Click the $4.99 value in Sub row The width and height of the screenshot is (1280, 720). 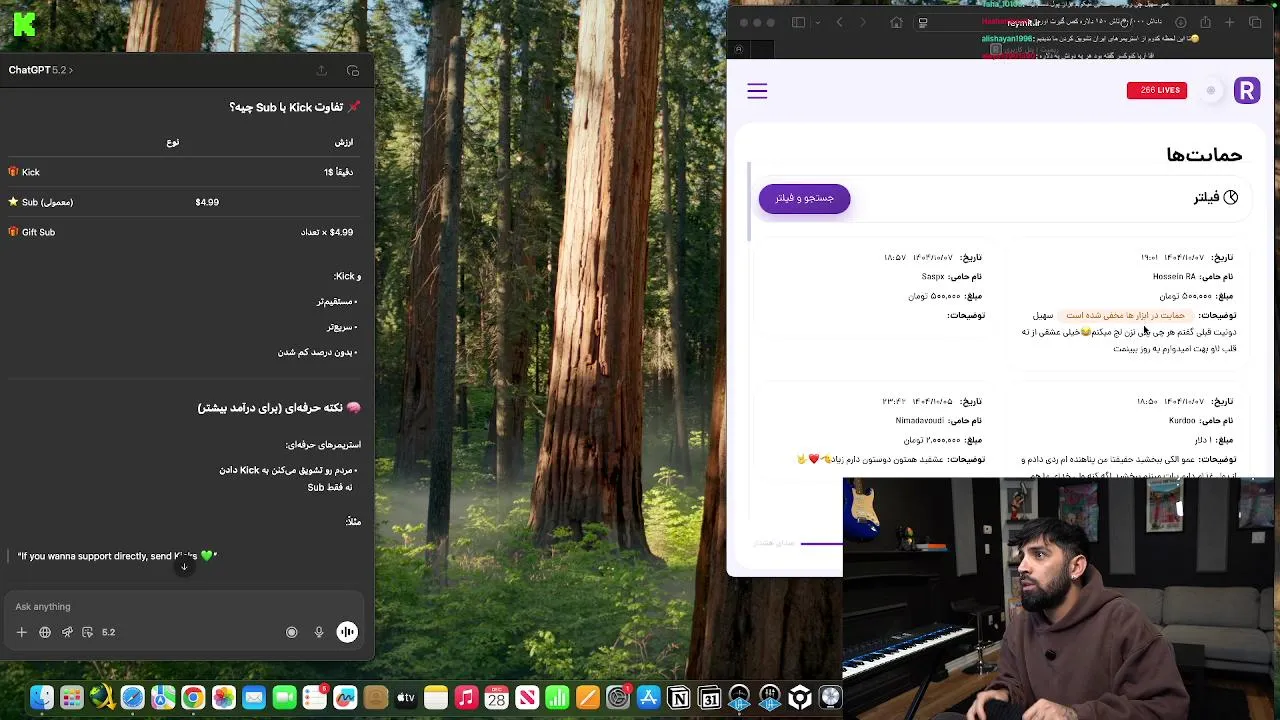[x=207, y=202]
